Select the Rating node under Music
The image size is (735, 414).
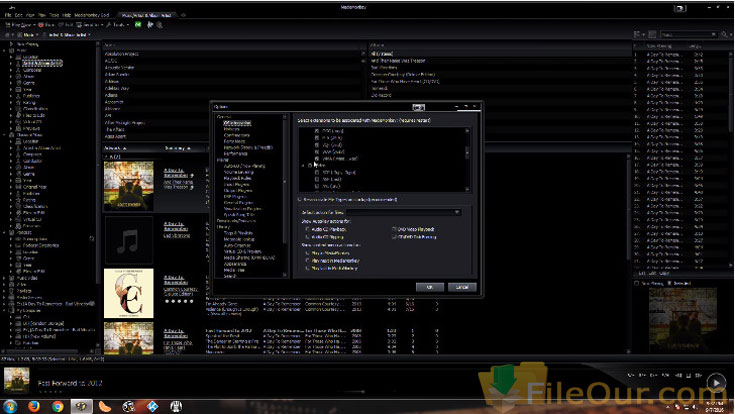29,102
